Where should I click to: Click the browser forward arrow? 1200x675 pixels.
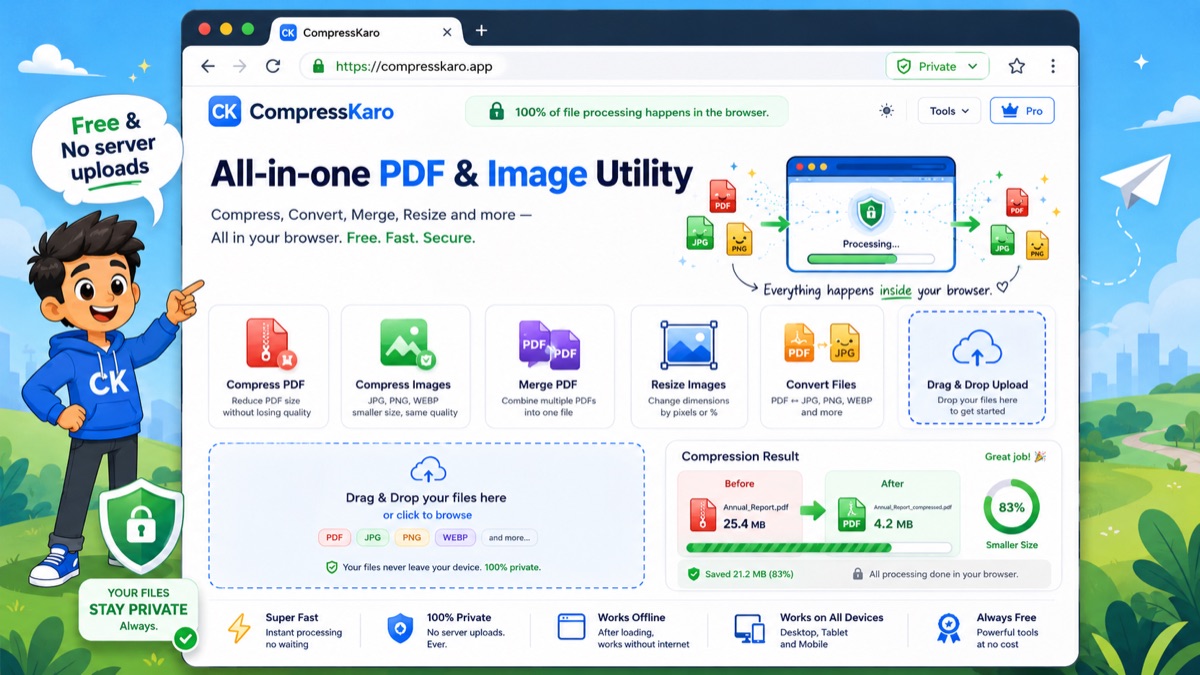[x=240, y=66]
